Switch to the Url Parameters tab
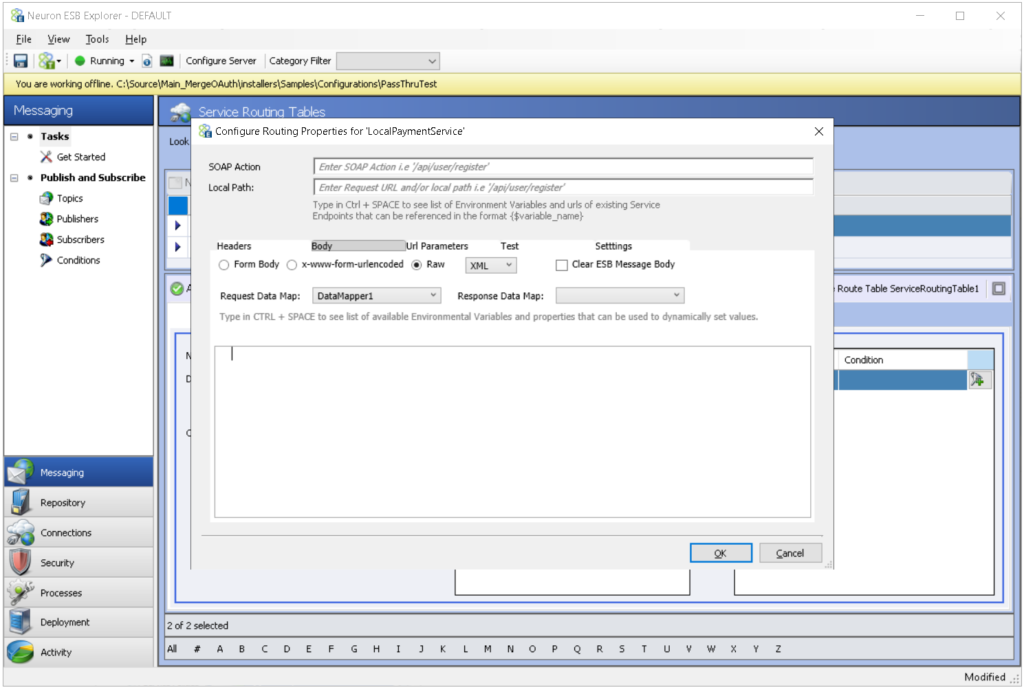The image size is (1024, 692). (x=437, y=245)
